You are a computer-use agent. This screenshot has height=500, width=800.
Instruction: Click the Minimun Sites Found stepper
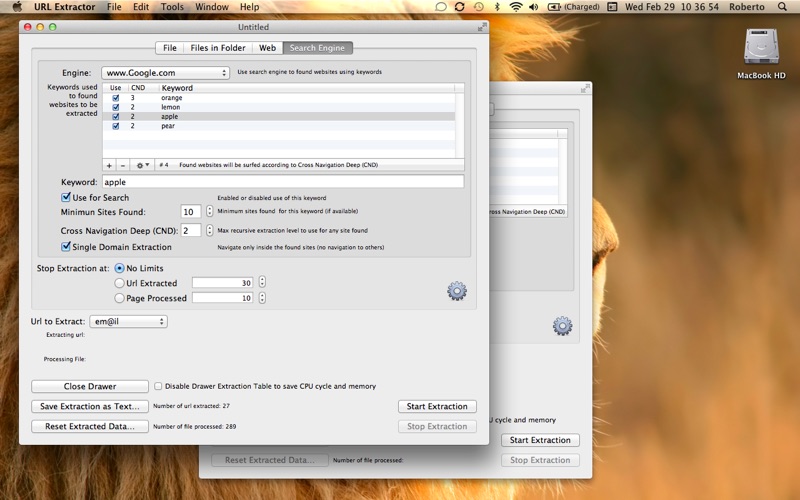point(209,211)
